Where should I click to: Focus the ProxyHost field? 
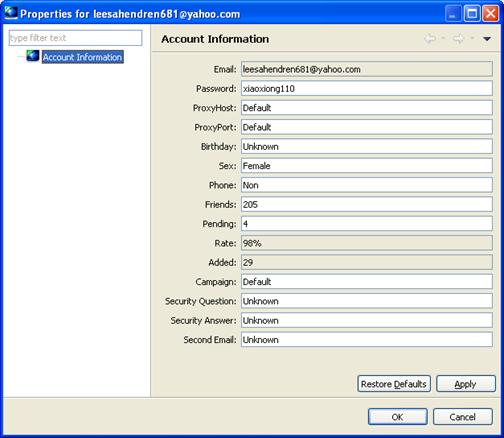tap(367, 108)
